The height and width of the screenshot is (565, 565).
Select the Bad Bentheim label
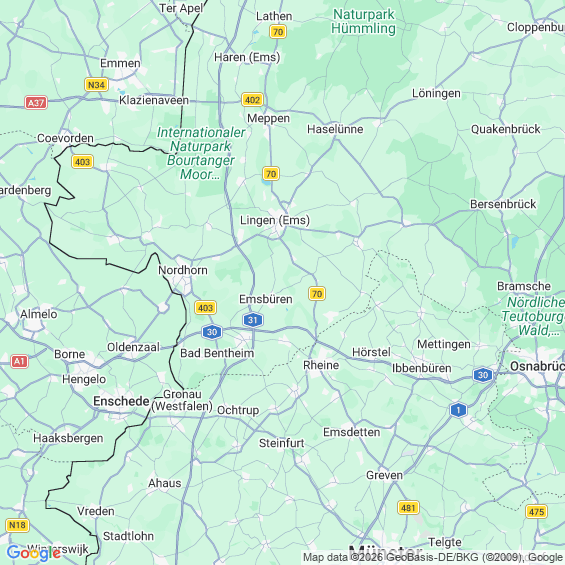(217, 353)
